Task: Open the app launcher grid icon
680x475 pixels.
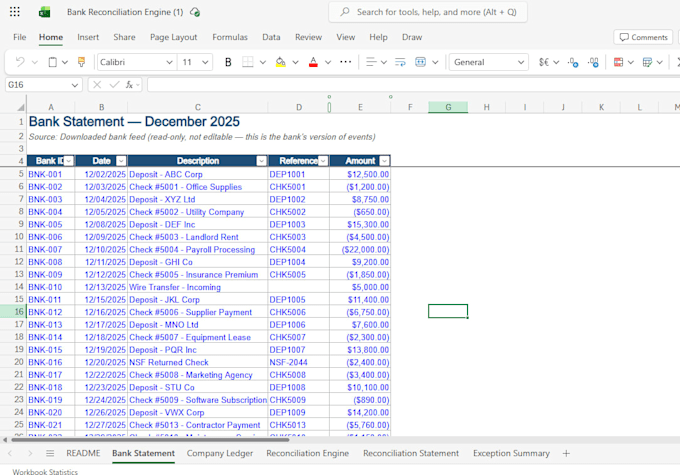Action: coord(15,12)
